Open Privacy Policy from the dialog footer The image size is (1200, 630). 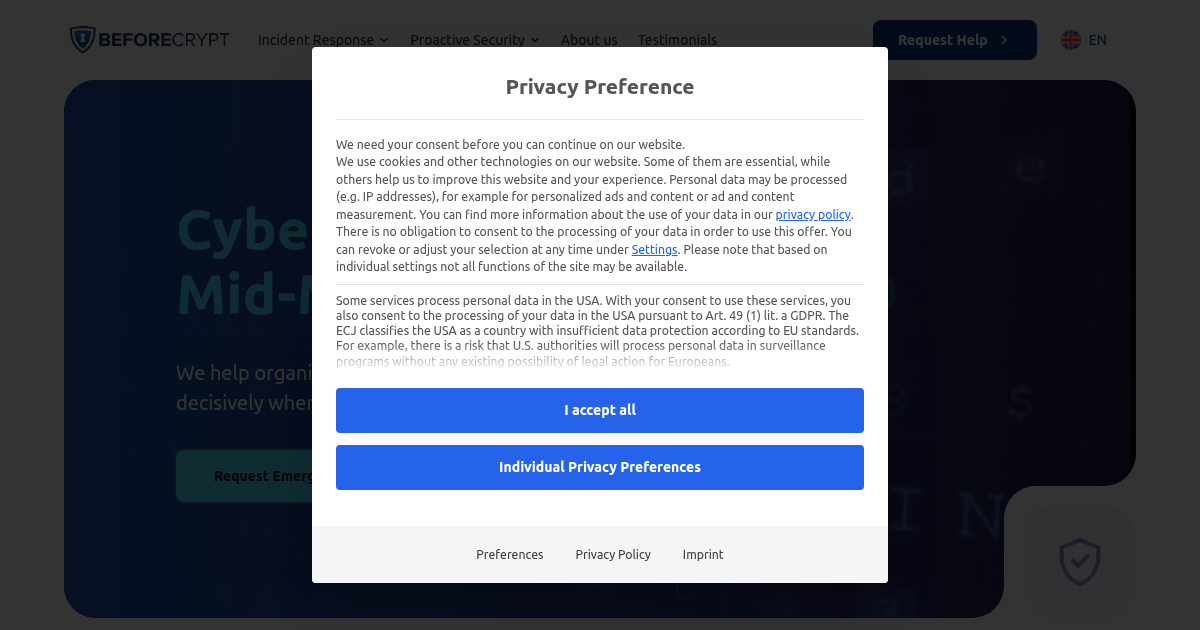[x=613, y=554]
